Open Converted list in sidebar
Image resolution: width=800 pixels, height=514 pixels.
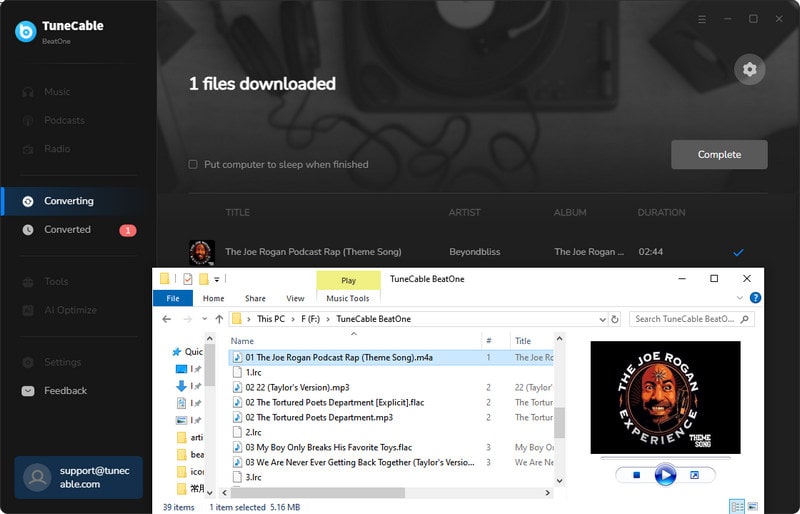[x=67, y=230]
